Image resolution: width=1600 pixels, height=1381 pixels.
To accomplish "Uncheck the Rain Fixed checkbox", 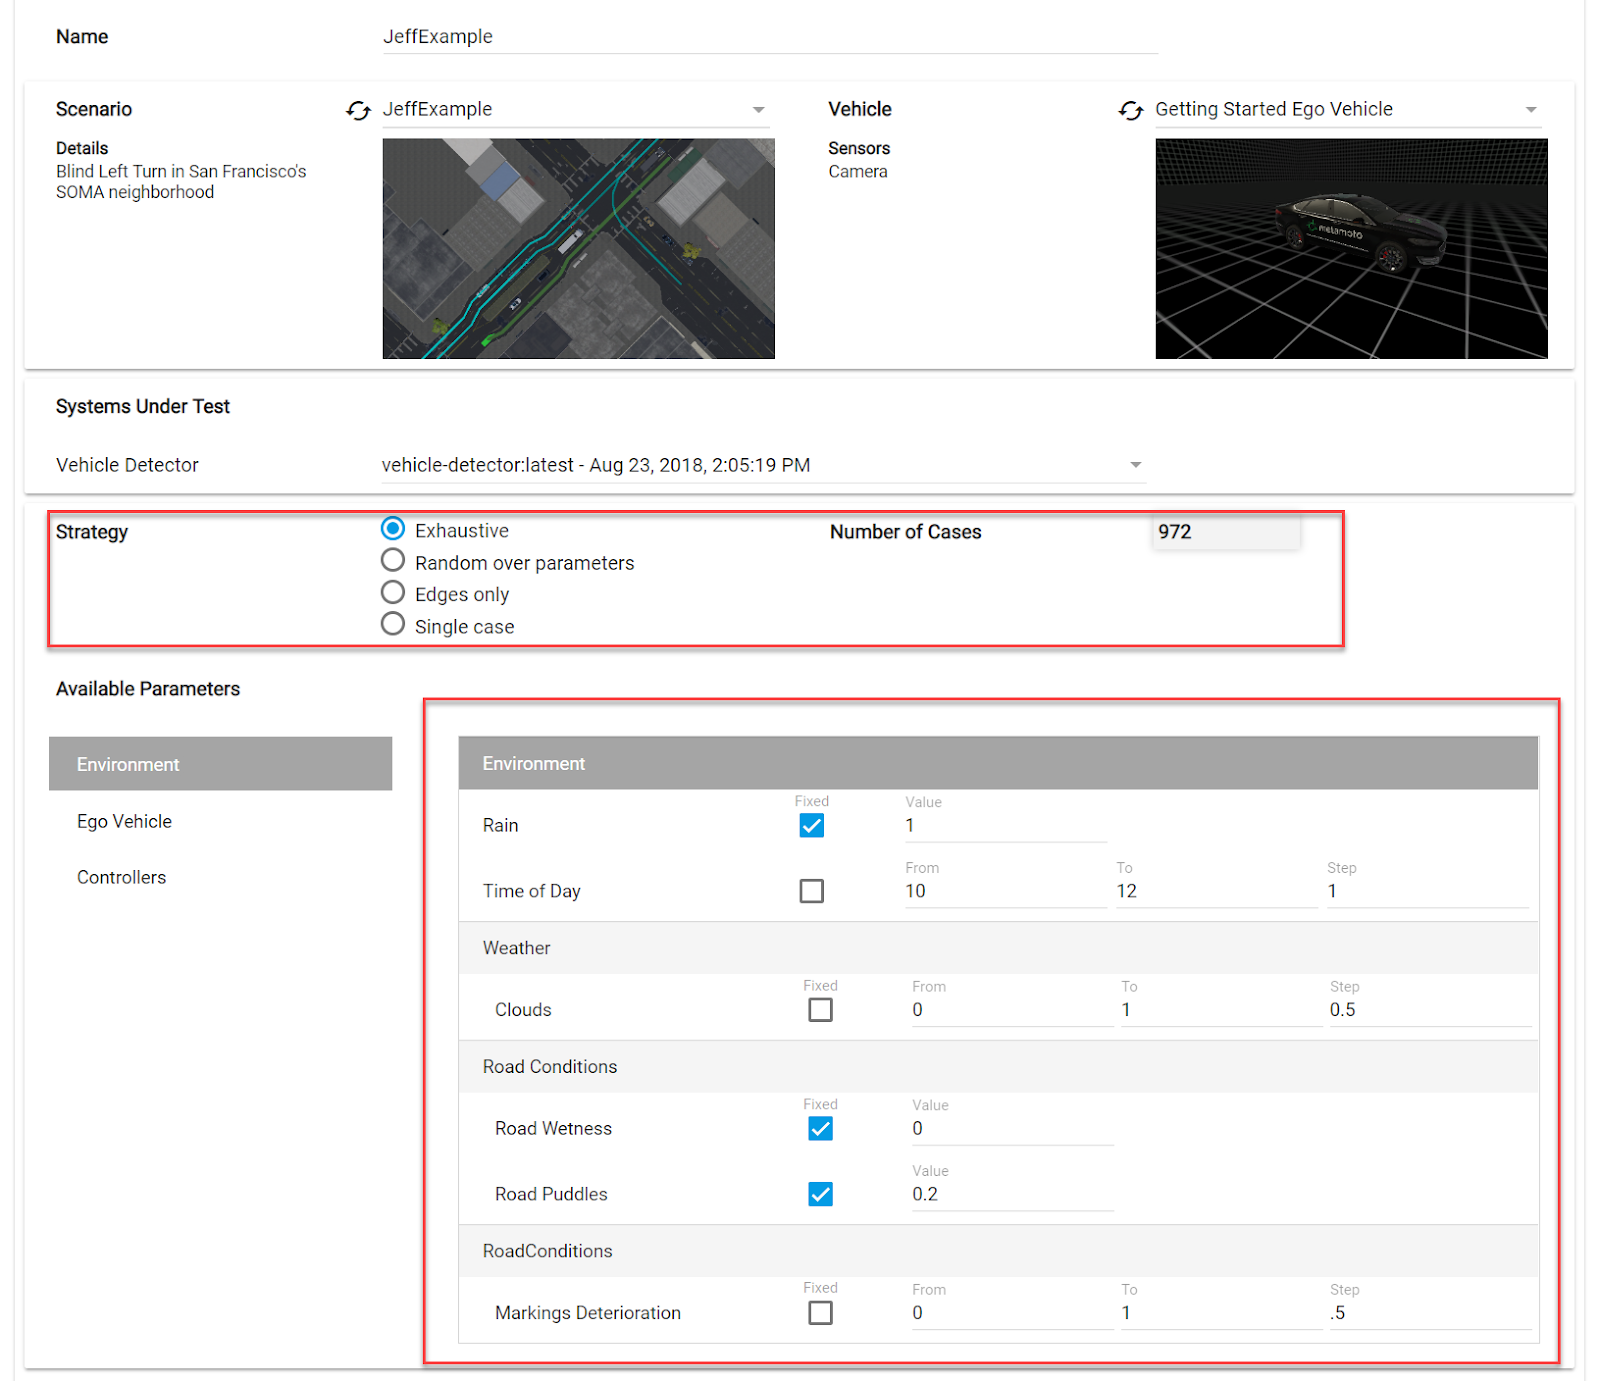I will (811, 826).
